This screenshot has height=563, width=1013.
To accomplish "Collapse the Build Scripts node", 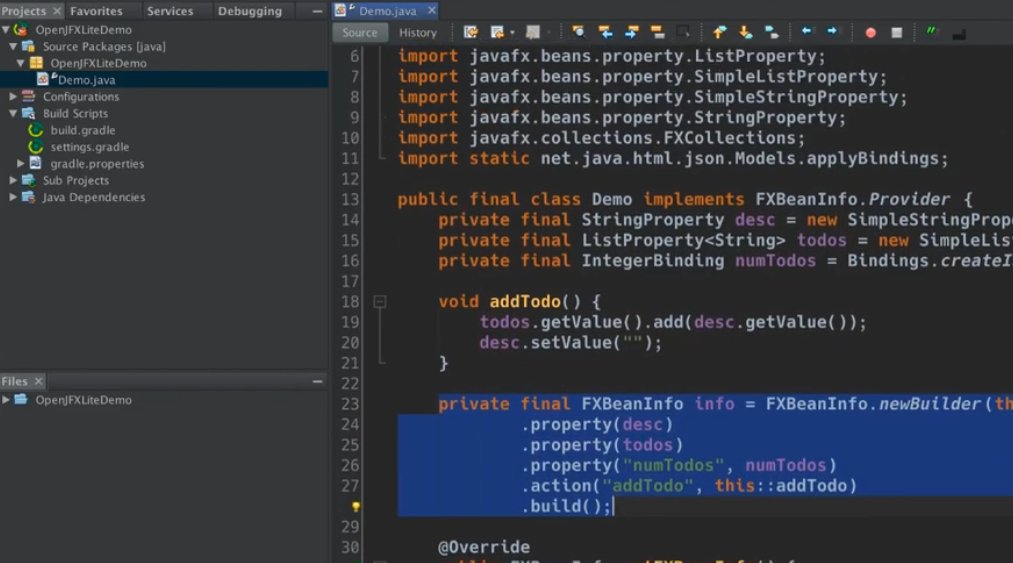I will (x=13, y=114).
